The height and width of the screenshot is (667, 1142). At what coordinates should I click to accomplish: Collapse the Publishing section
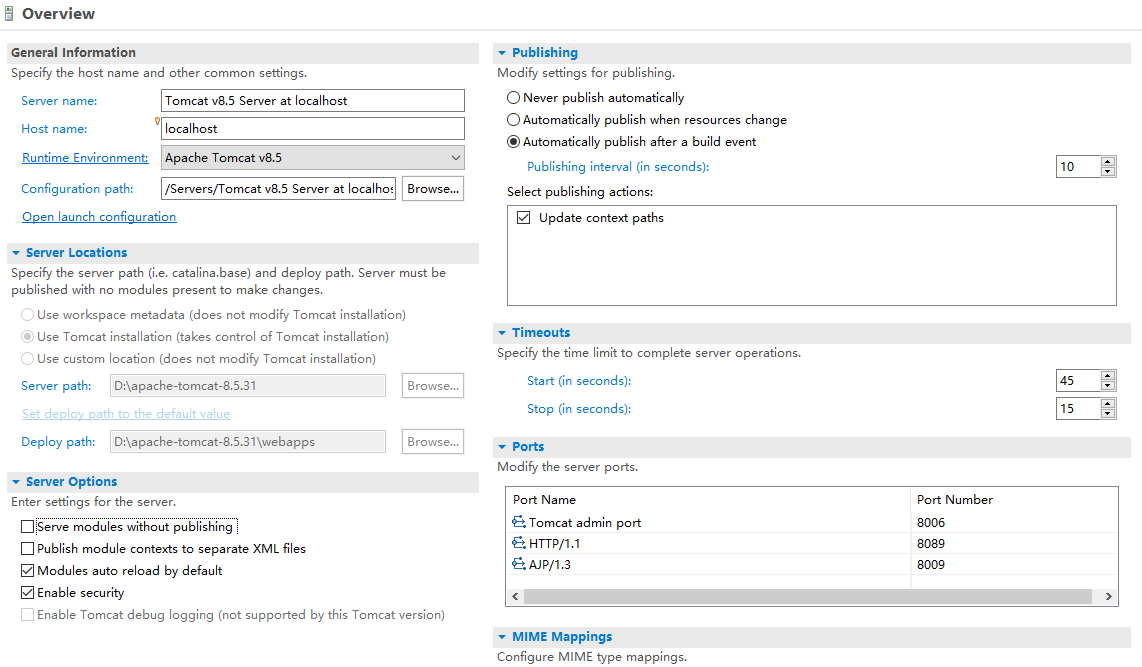pyautogui.click(x=502, y=52)
